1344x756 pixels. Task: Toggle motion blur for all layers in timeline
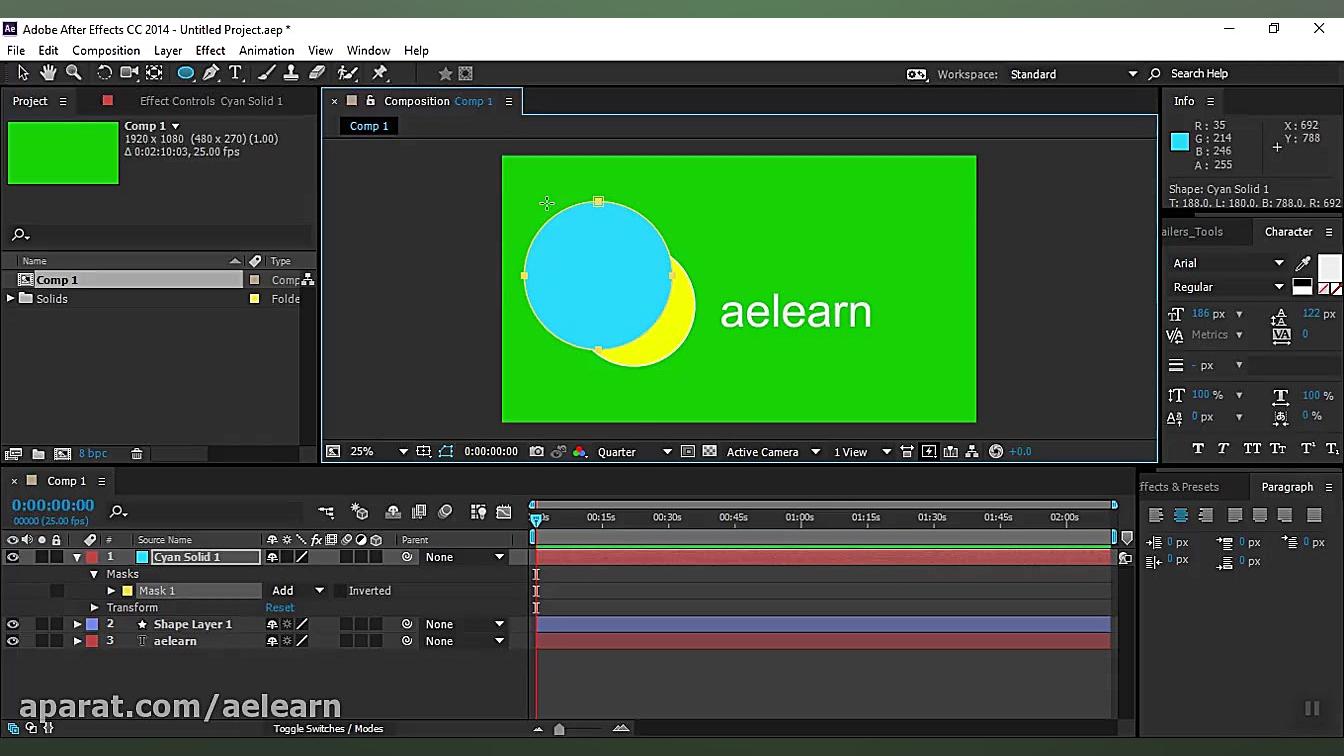[445, 512]
